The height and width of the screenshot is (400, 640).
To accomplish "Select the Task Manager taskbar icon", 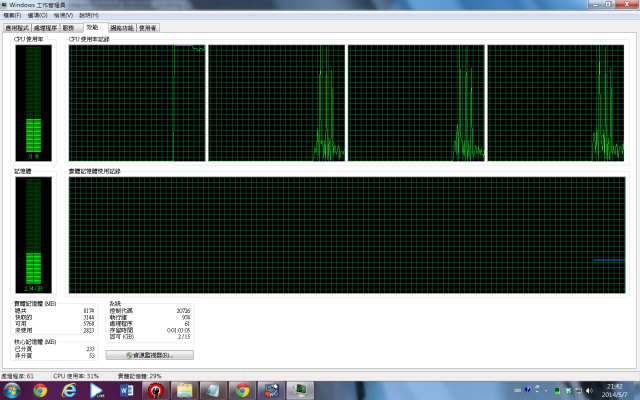I will tap(300, 391).
